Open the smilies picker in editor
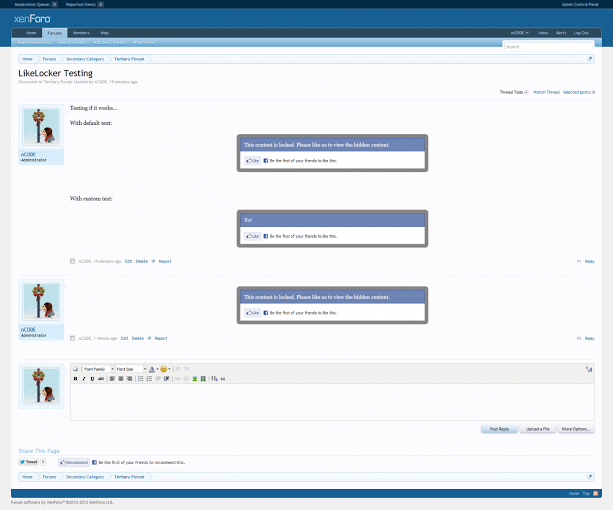 click(163, 369)
